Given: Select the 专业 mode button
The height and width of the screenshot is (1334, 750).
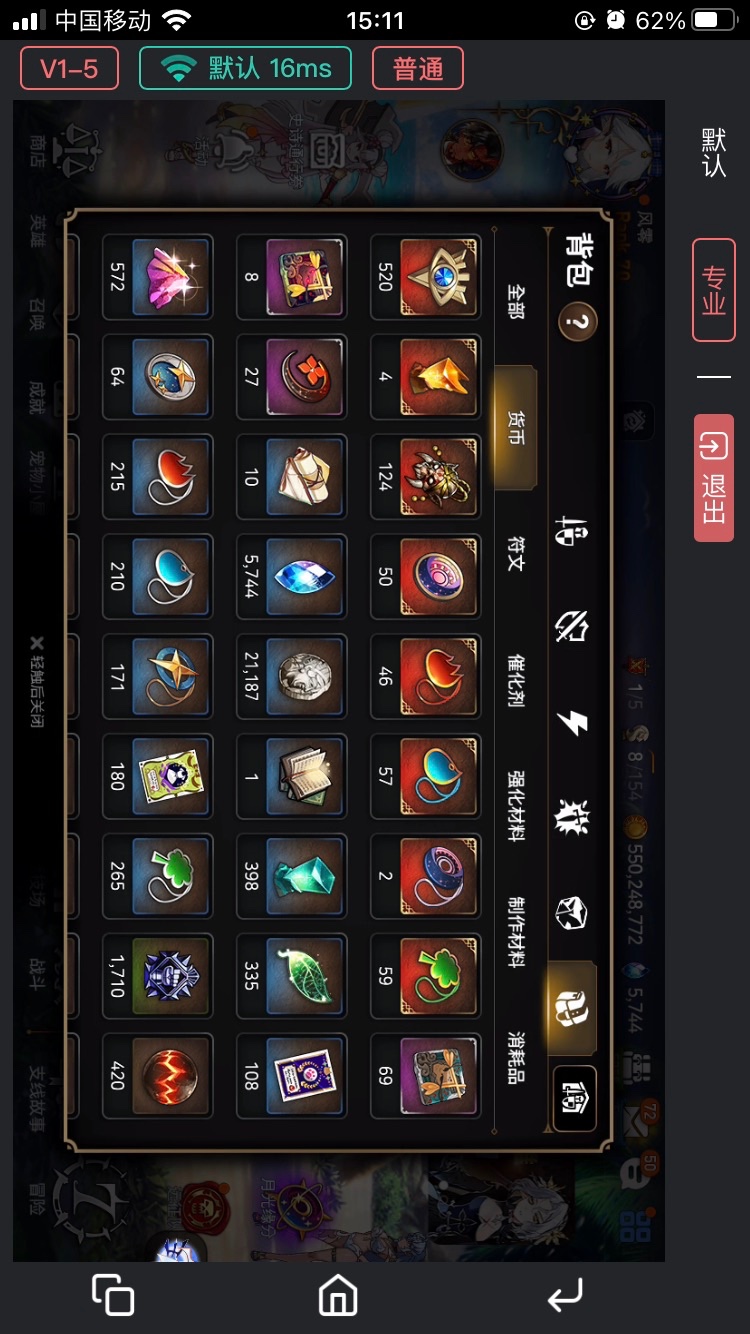Looking at the screenshot, I should point(714,290).
